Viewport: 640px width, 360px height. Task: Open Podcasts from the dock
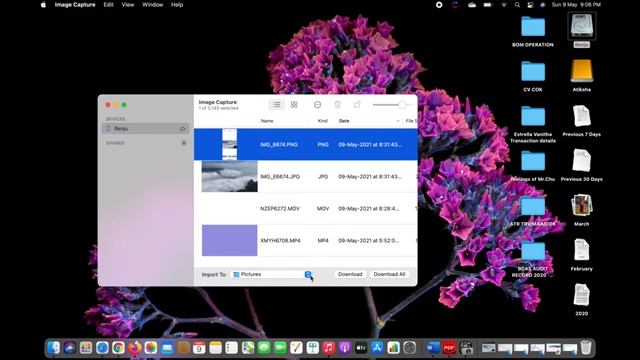(x=345, y=348)
